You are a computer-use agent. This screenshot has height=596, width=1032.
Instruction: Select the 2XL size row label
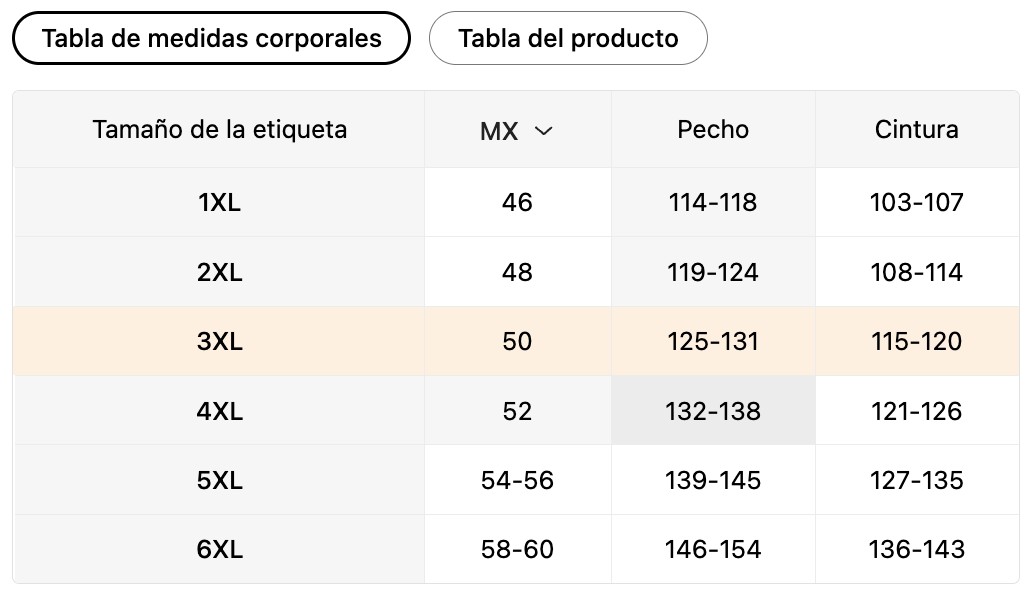point(219,272)
